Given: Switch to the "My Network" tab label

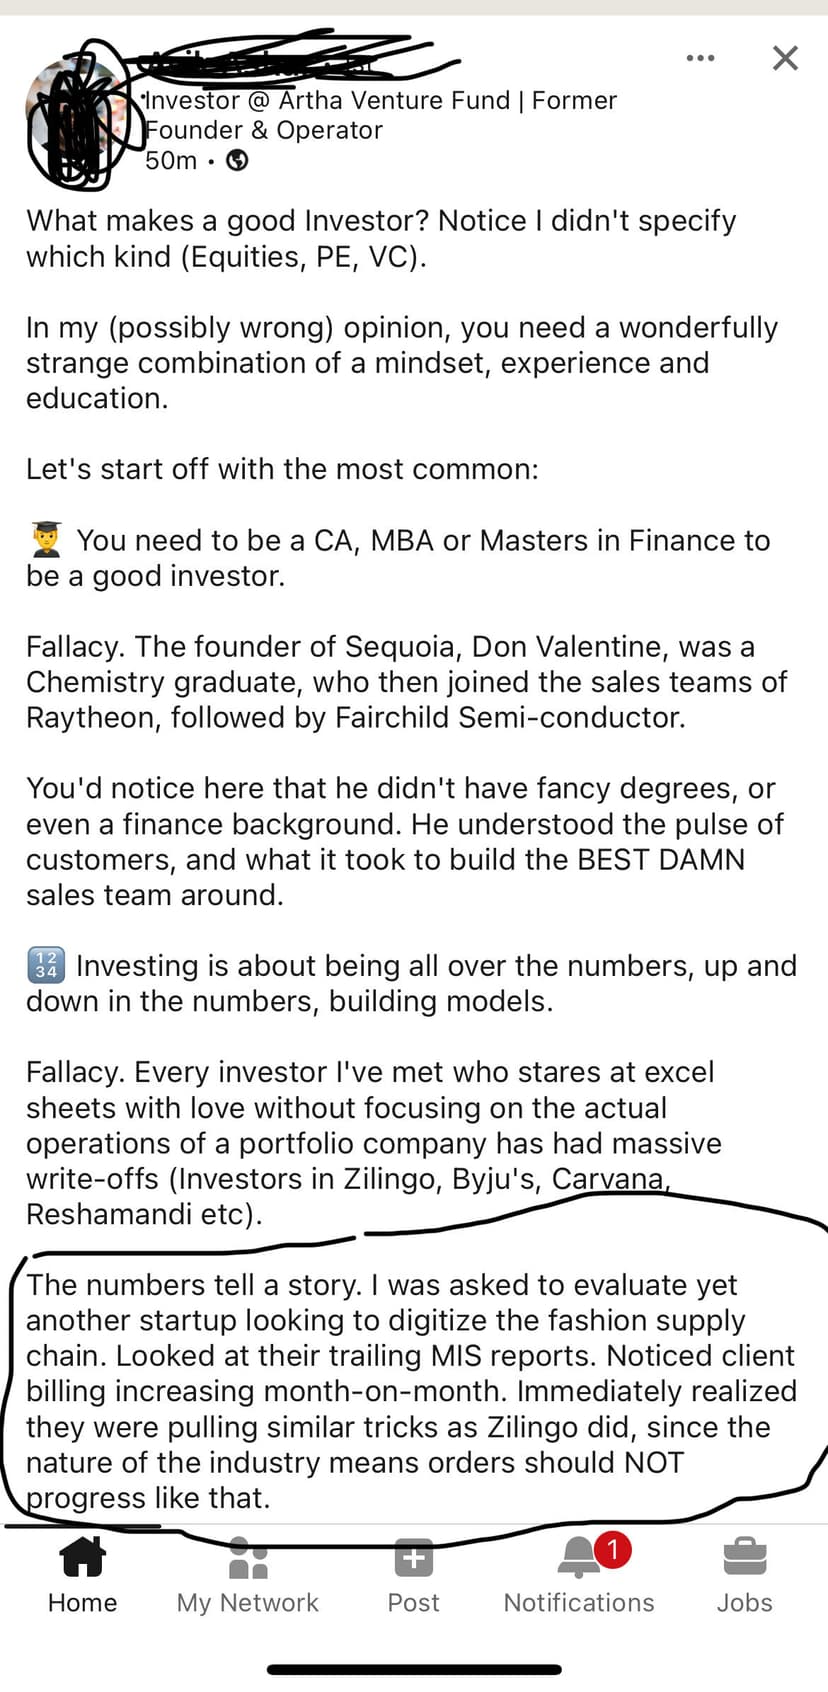Looking at the screenshot, I should [x=248, y=1603].
